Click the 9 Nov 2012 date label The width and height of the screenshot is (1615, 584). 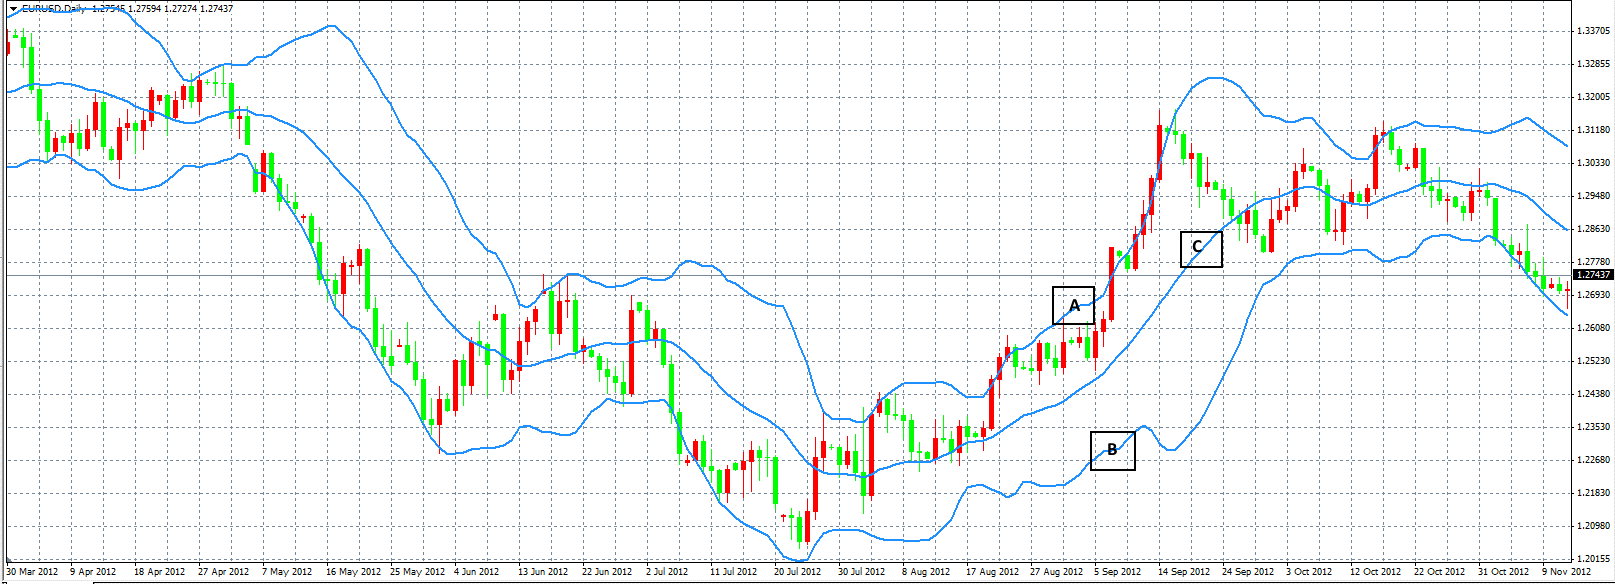coord(1566,572)
